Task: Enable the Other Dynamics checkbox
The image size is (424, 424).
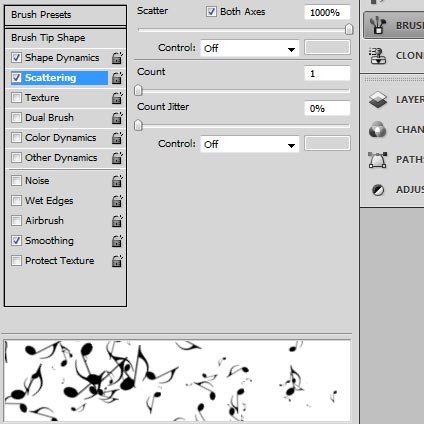Action: [16, 158]
